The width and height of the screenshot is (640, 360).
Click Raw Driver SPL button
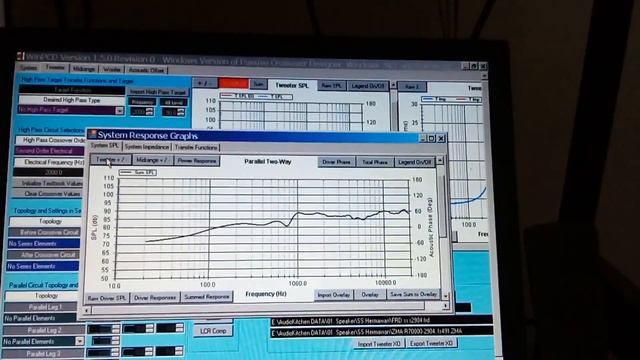click(107, 298)
